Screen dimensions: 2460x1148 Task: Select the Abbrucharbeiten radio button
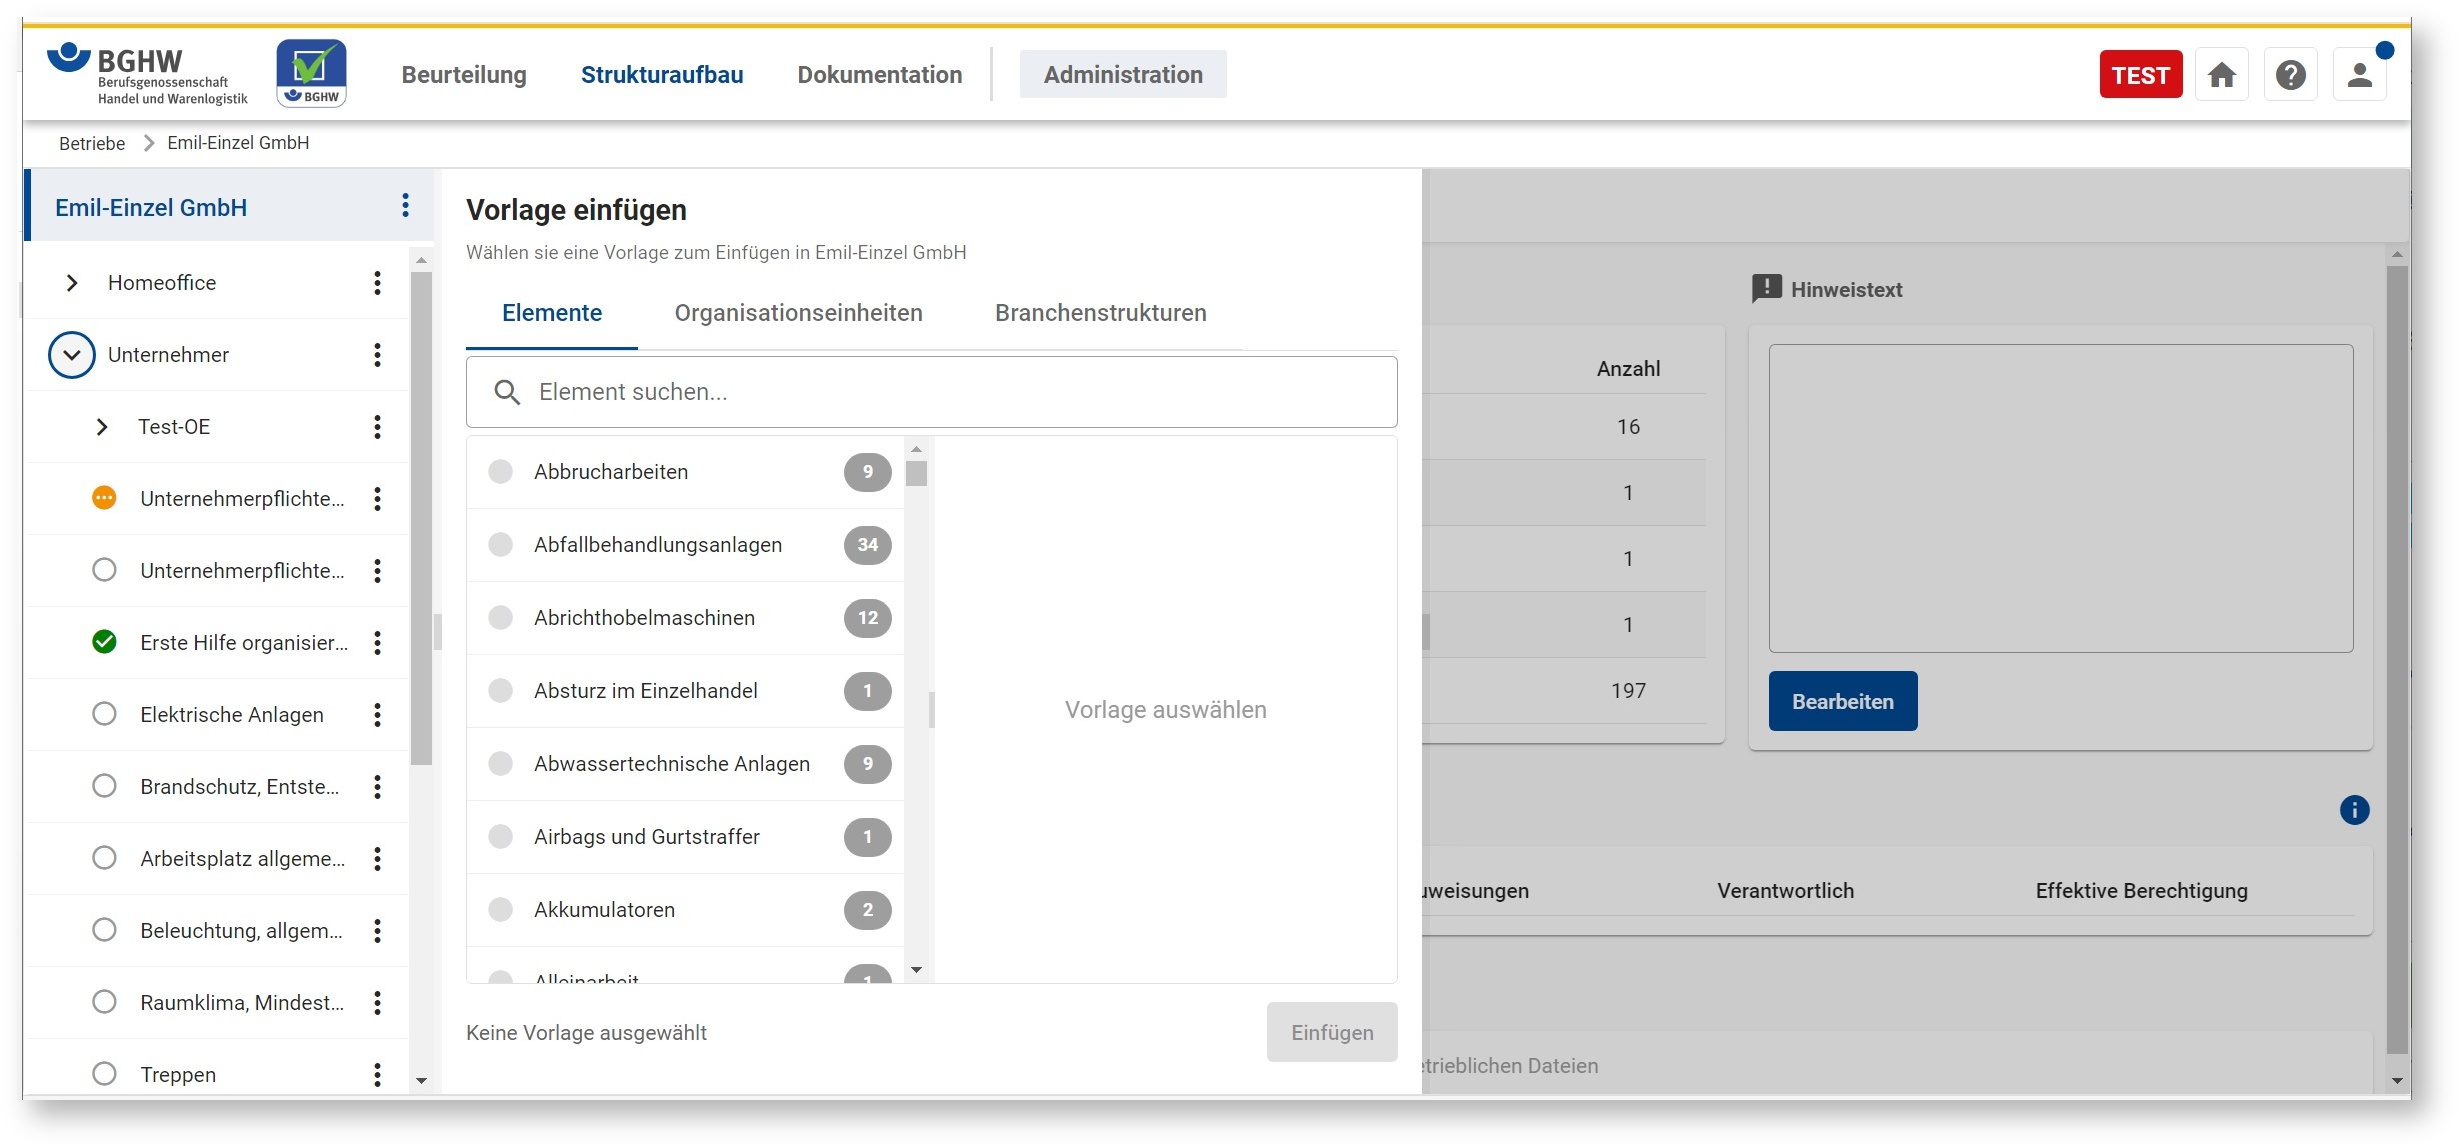501,472
